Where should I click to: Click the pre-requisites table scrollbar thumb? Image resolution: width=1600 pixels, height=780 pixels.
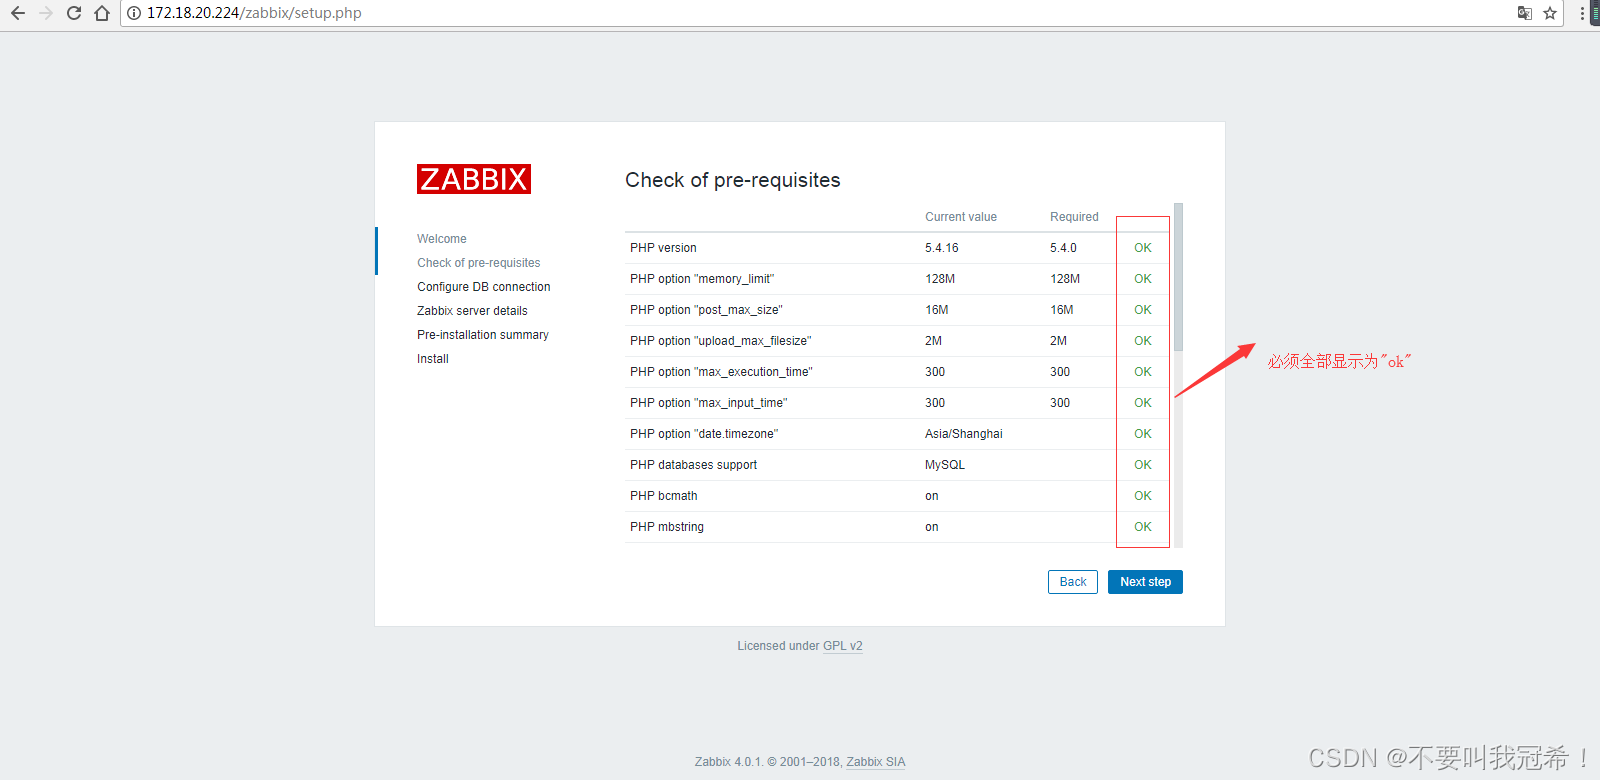click(1179, 277)
